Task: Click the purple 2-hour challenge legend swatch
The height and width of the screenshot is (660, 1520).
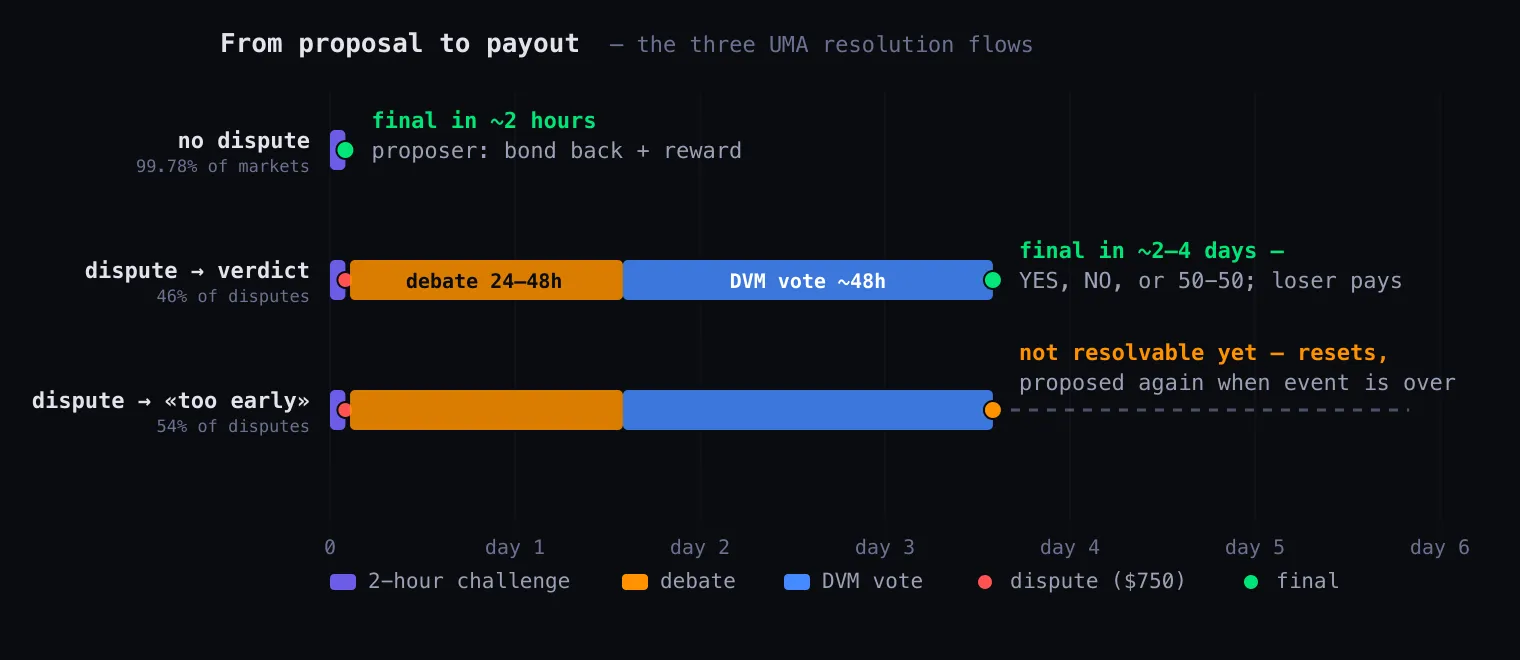Action: (343, 582)
